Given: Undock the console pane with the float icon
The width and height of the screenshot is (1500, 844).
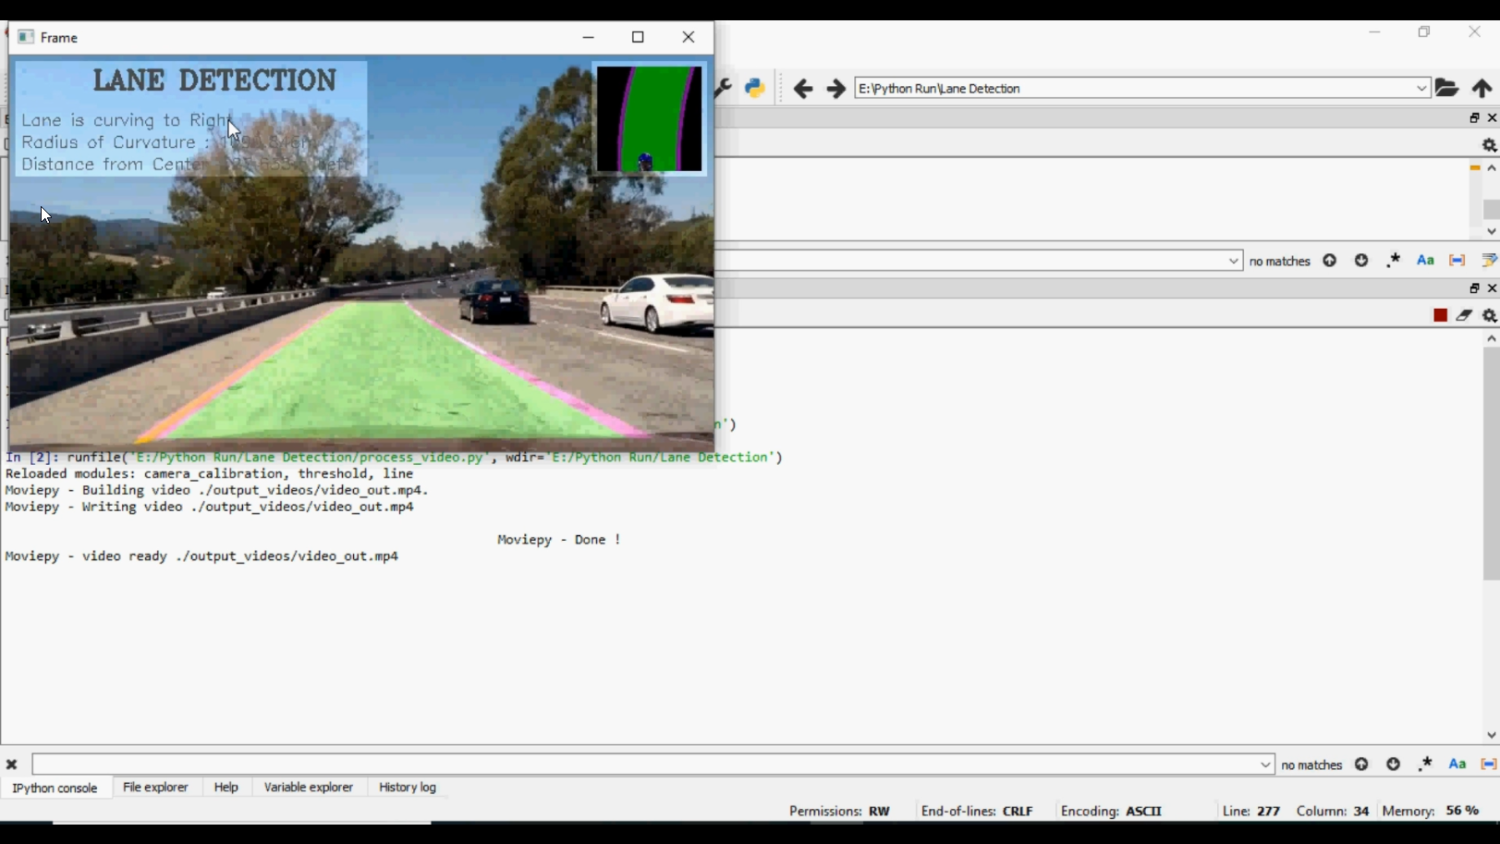Looking at the screenshot, I should [1474, 287].
